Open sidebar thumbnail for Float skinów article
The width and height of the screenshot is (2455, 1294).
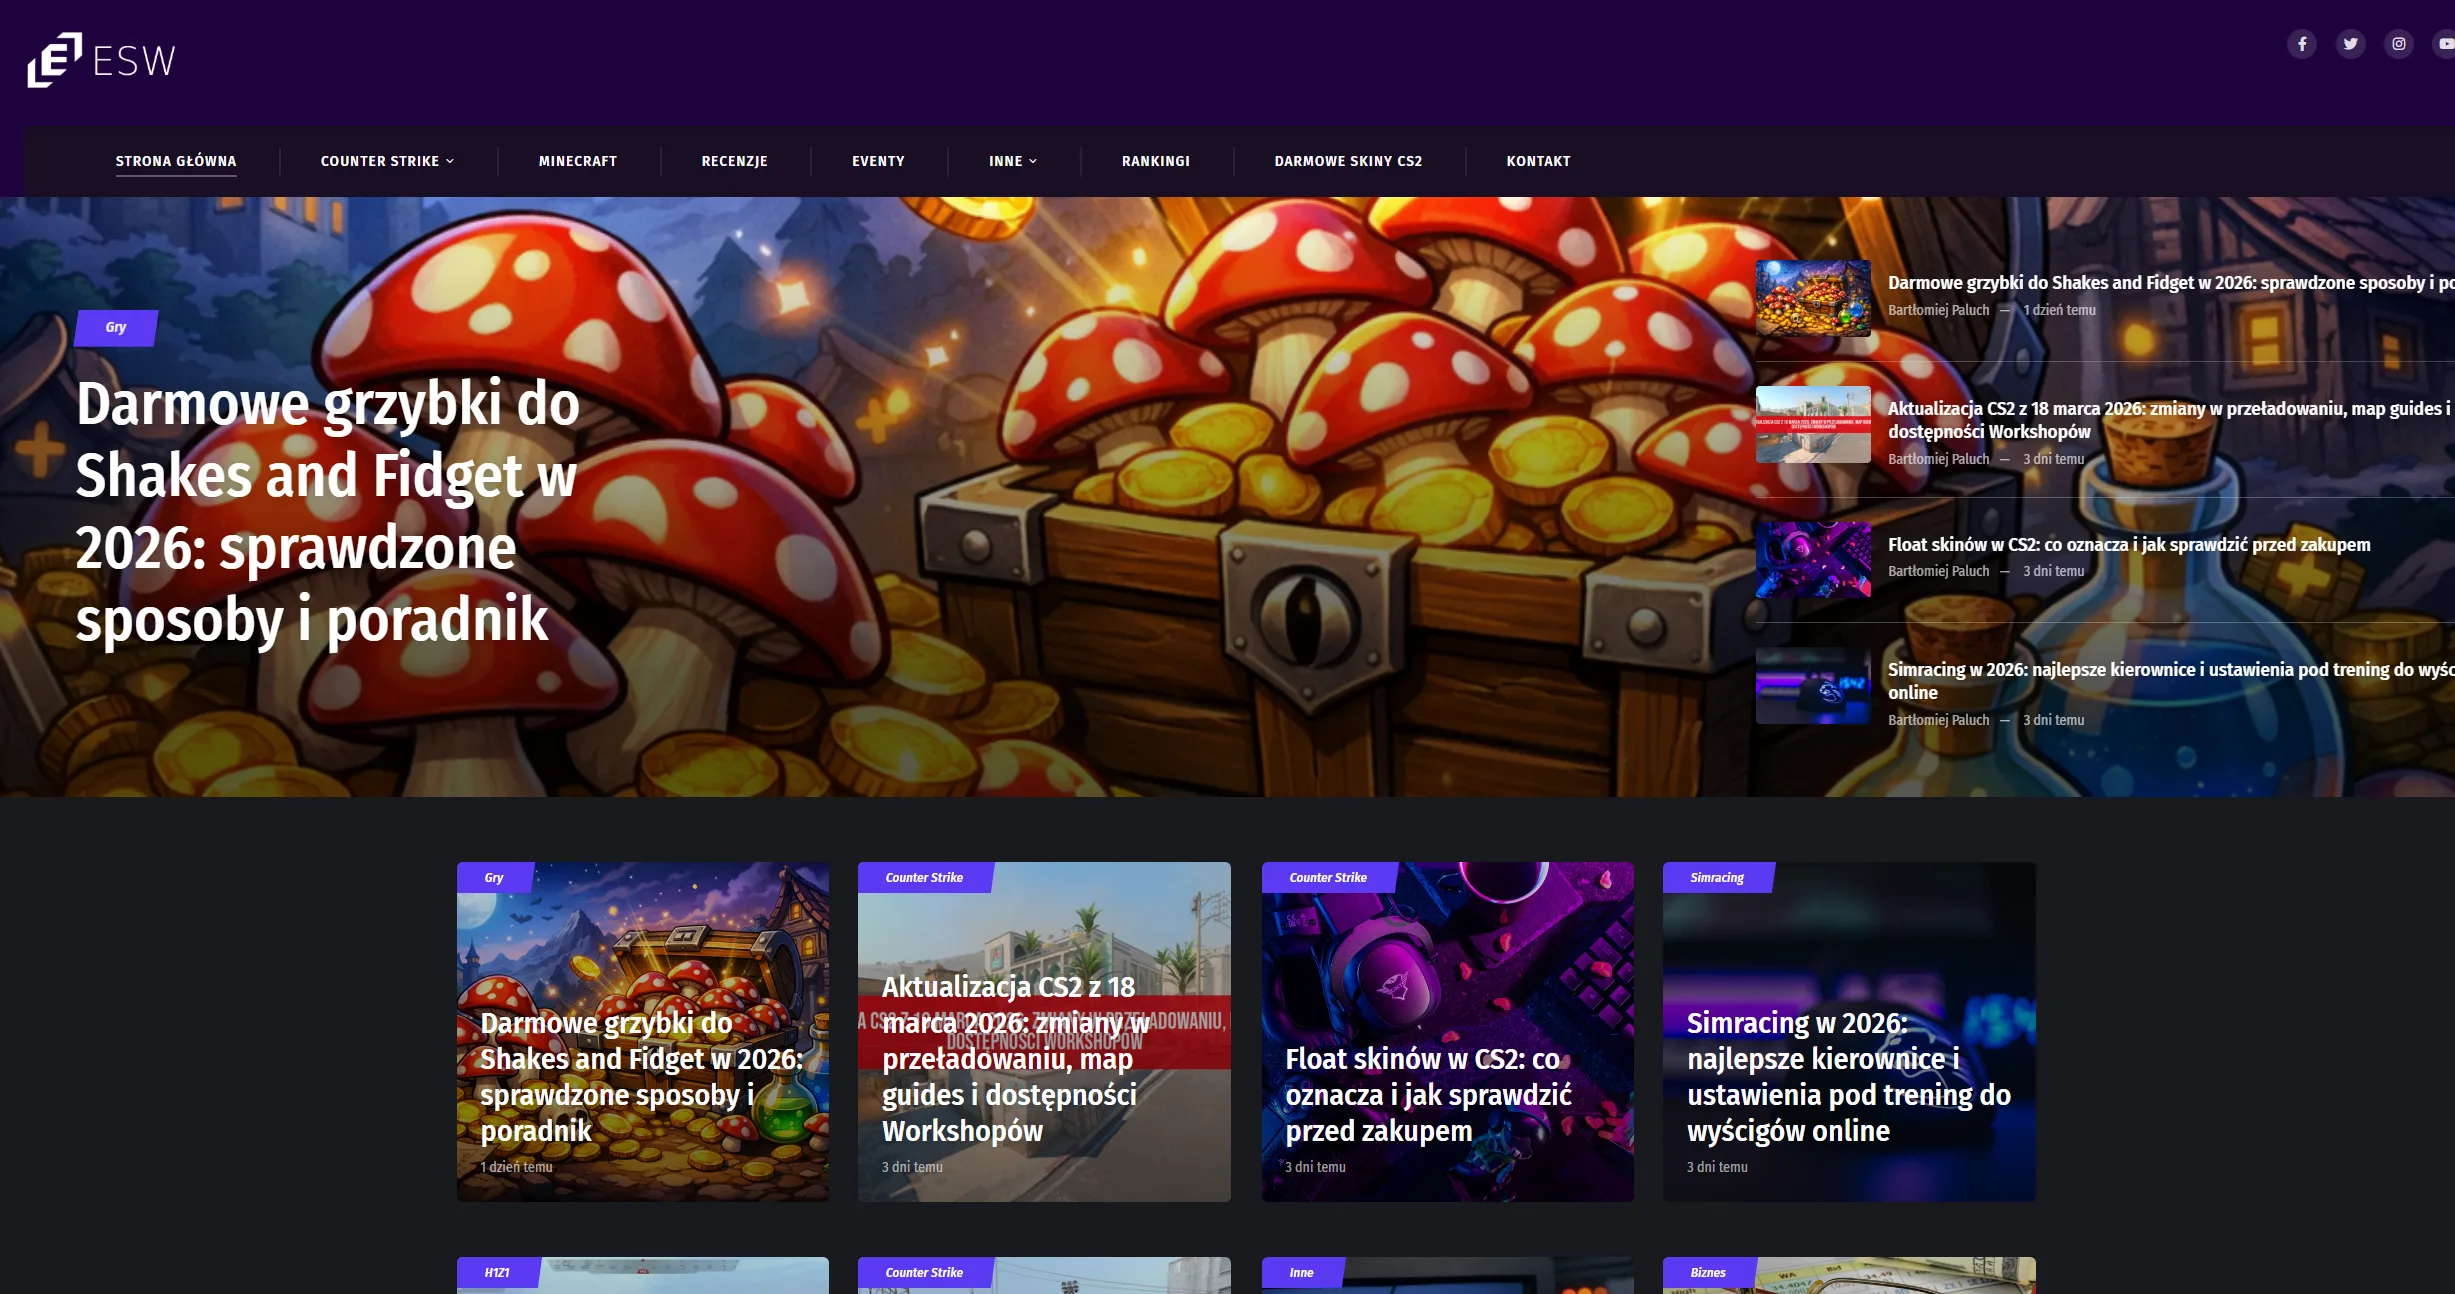[x=1813, y=559]
